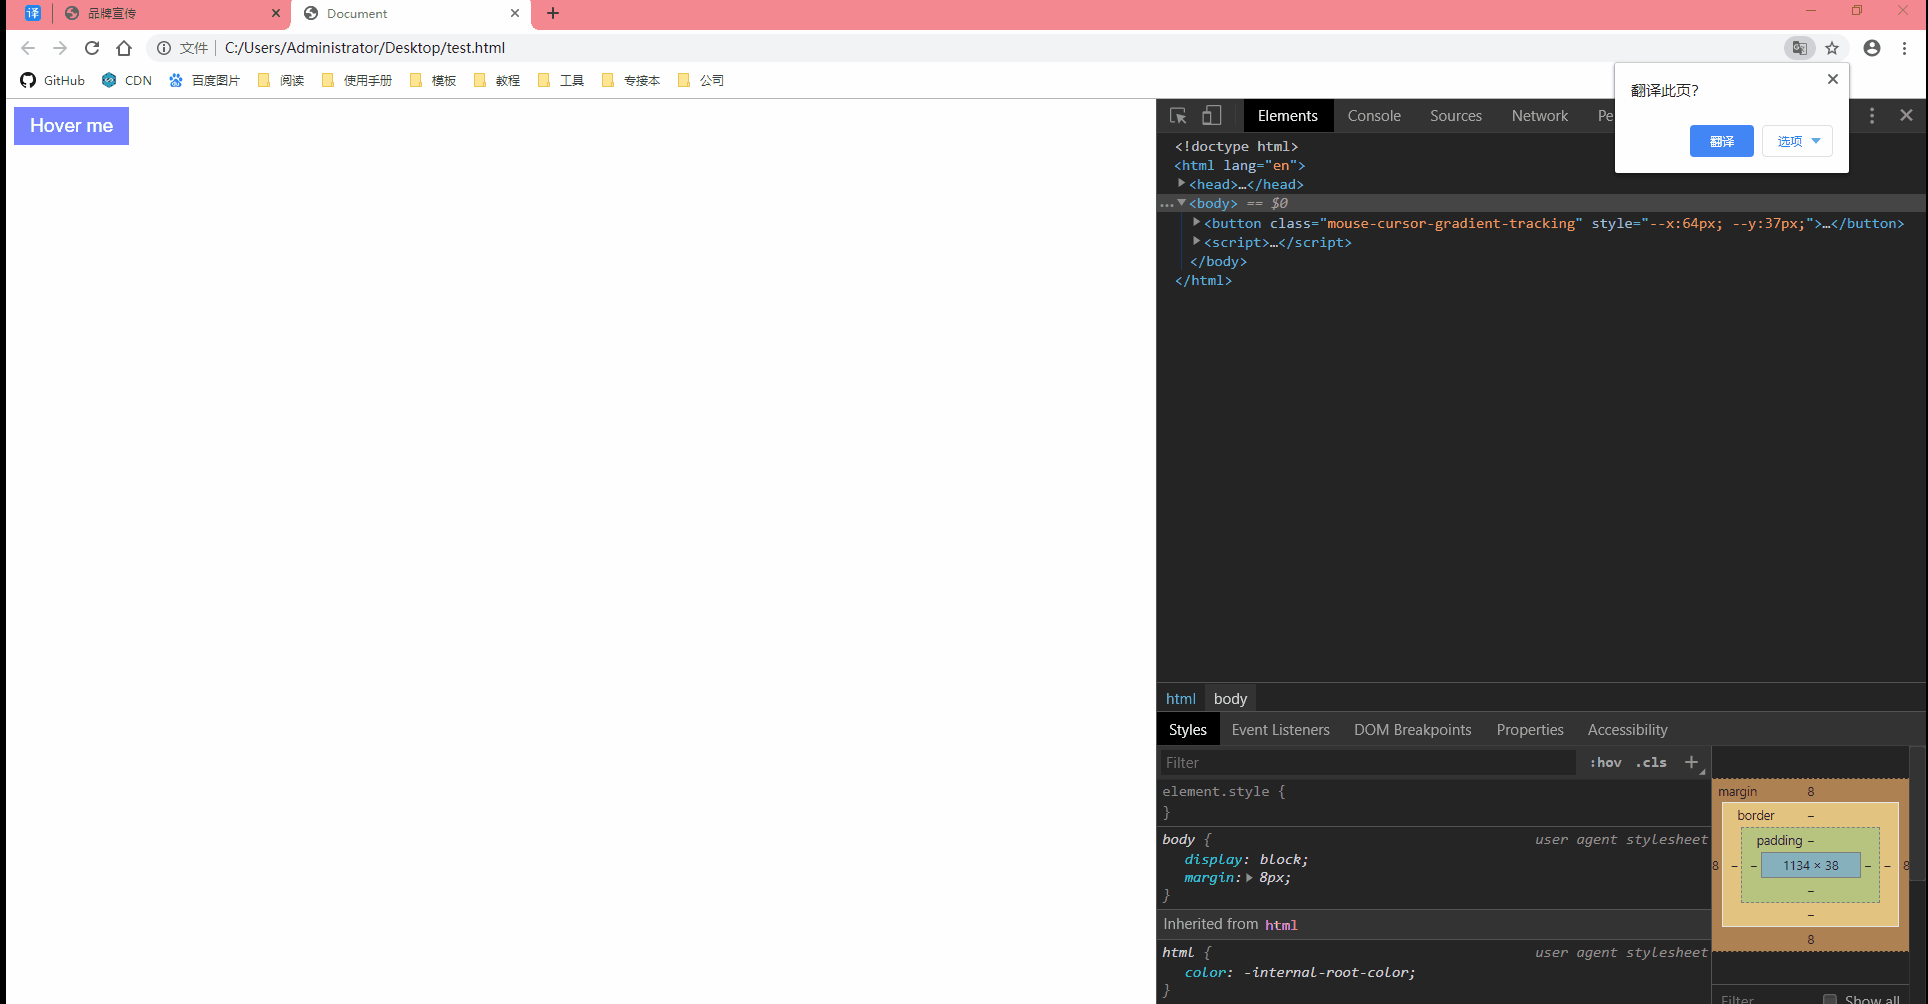Collapse the body element node
1928x1004 pixels.
tap(1182, 203)
